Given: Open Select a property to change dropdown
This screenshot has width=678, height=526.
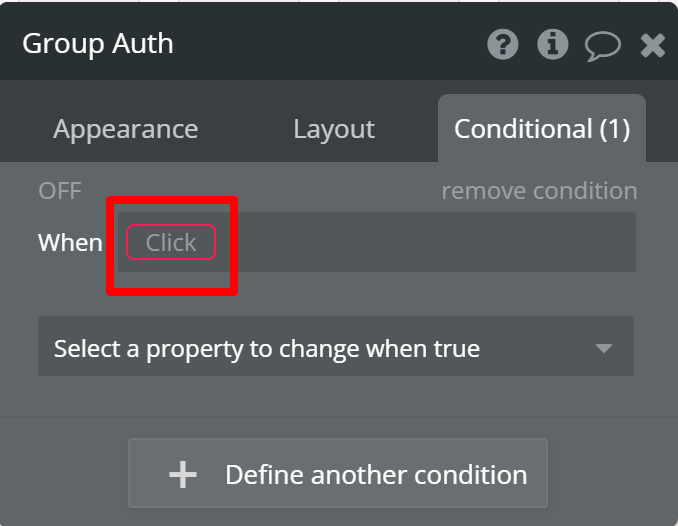Looking at the screenshot, I should 336,346.
